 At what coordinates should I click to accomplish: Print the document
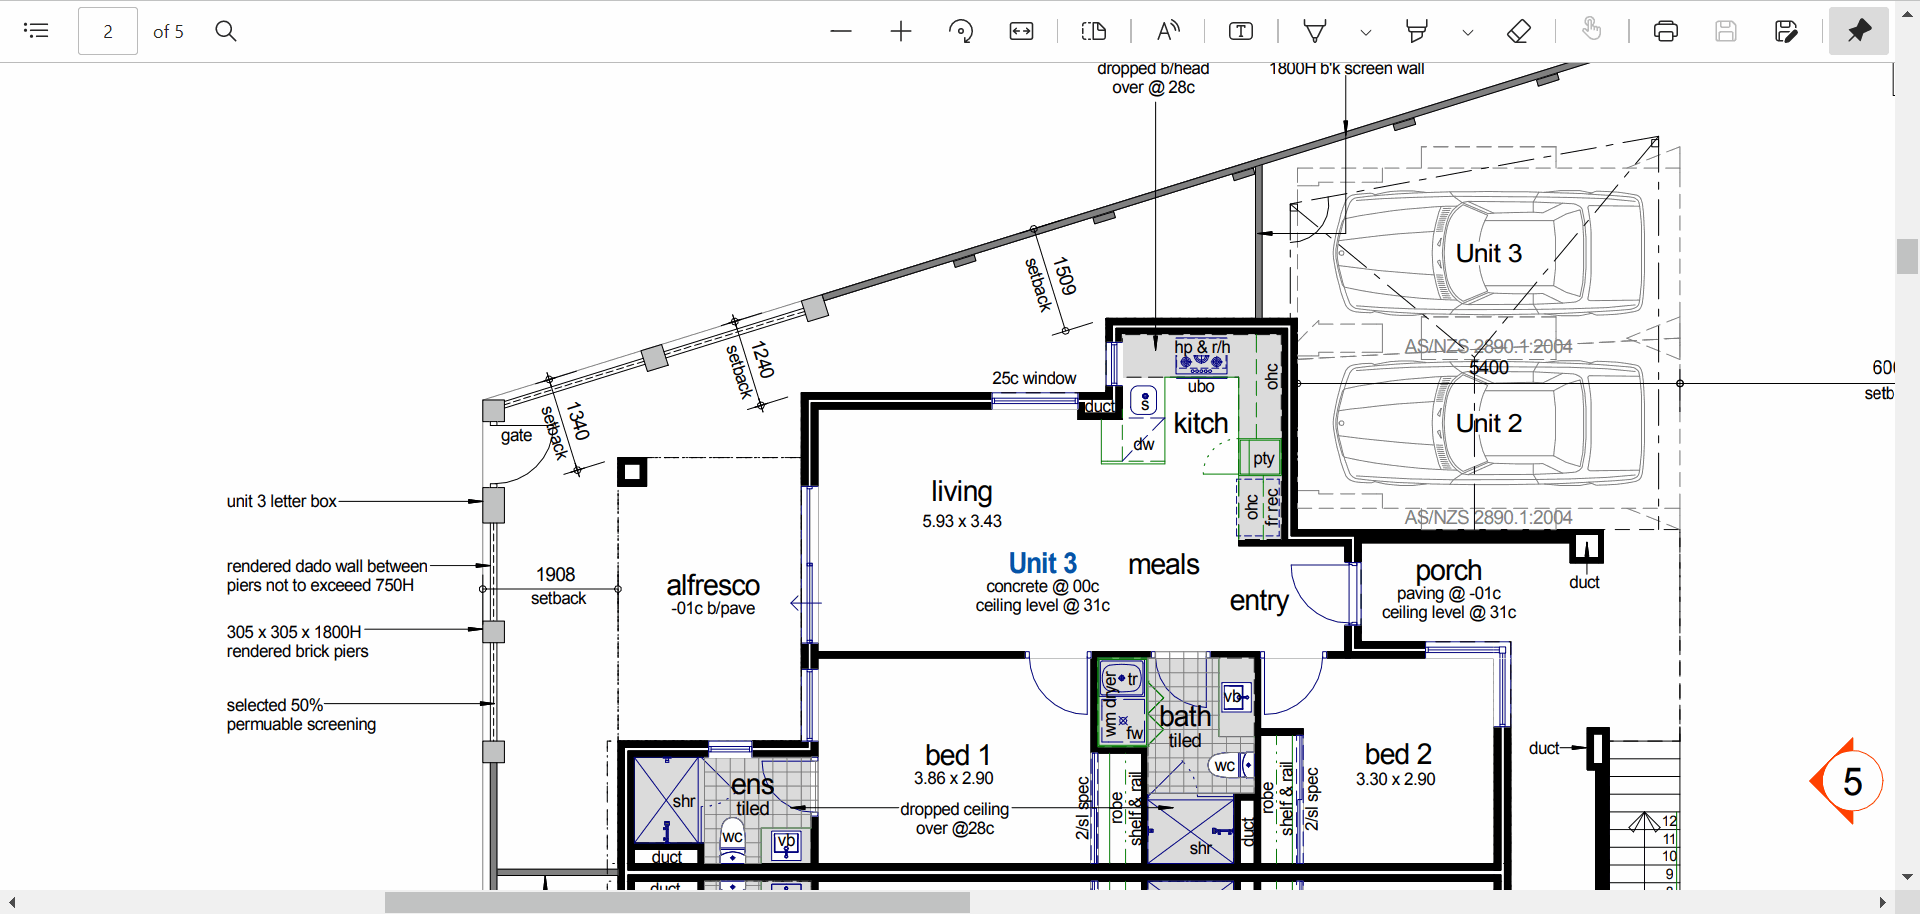pyautogui.click(x=1665, y=31)
